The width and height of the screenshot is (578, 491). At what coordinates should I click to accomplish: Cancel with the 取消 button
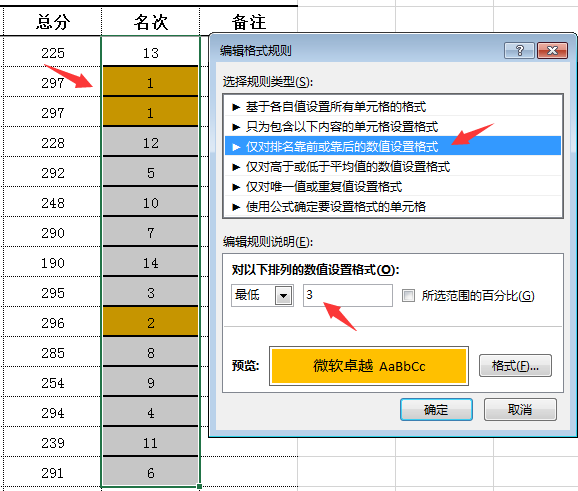point(520,409)
